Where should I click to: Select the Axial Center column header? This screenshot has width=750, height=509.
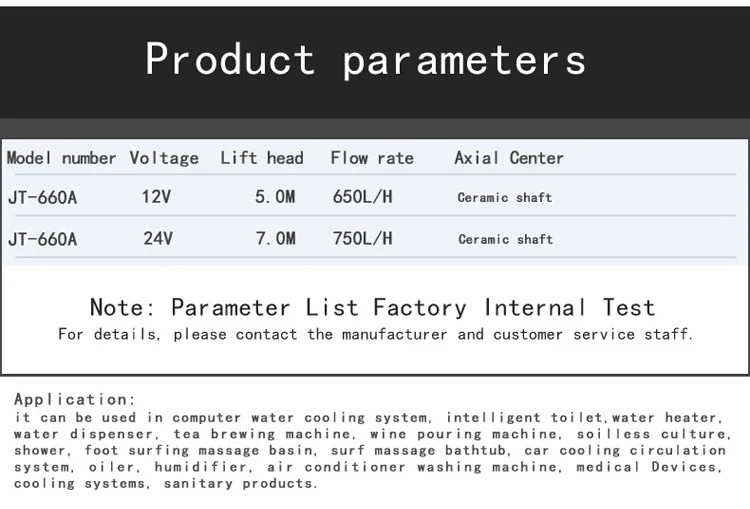[509, 158]
